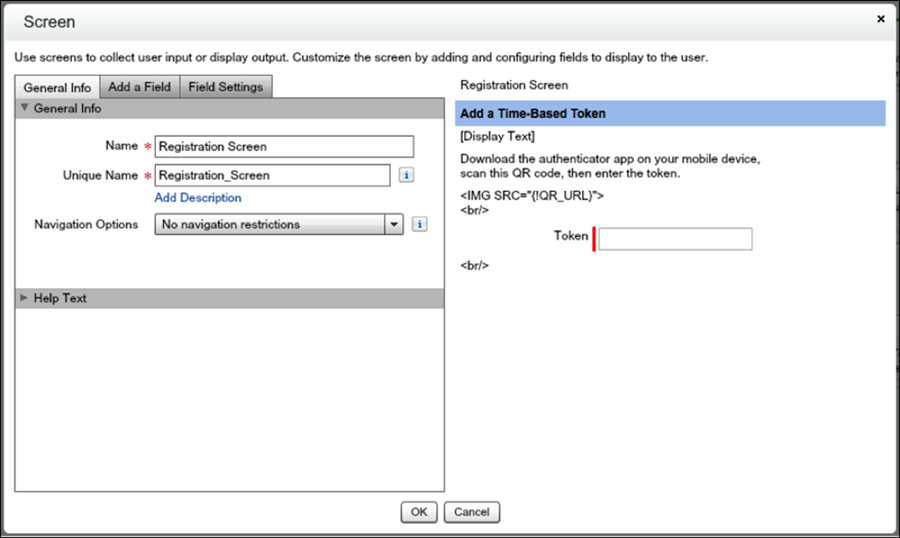Select the IMG SRC QR_URL text line
The width and height of the screenshot is (900, 538).
click(x=532, y=196)
